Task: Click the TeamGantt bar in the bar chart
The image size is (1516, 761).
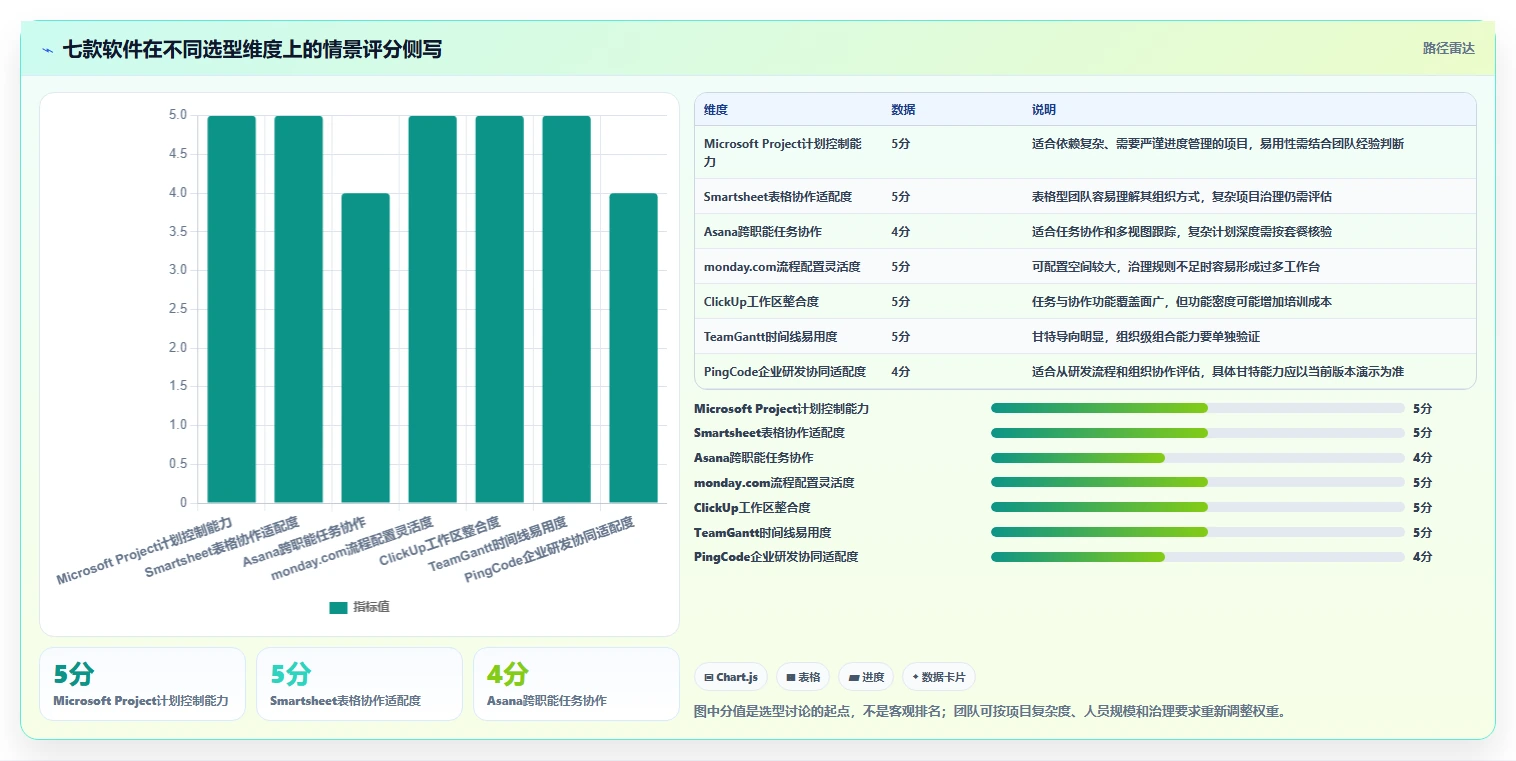Action: pyautogui.click(x=567, y=309)
